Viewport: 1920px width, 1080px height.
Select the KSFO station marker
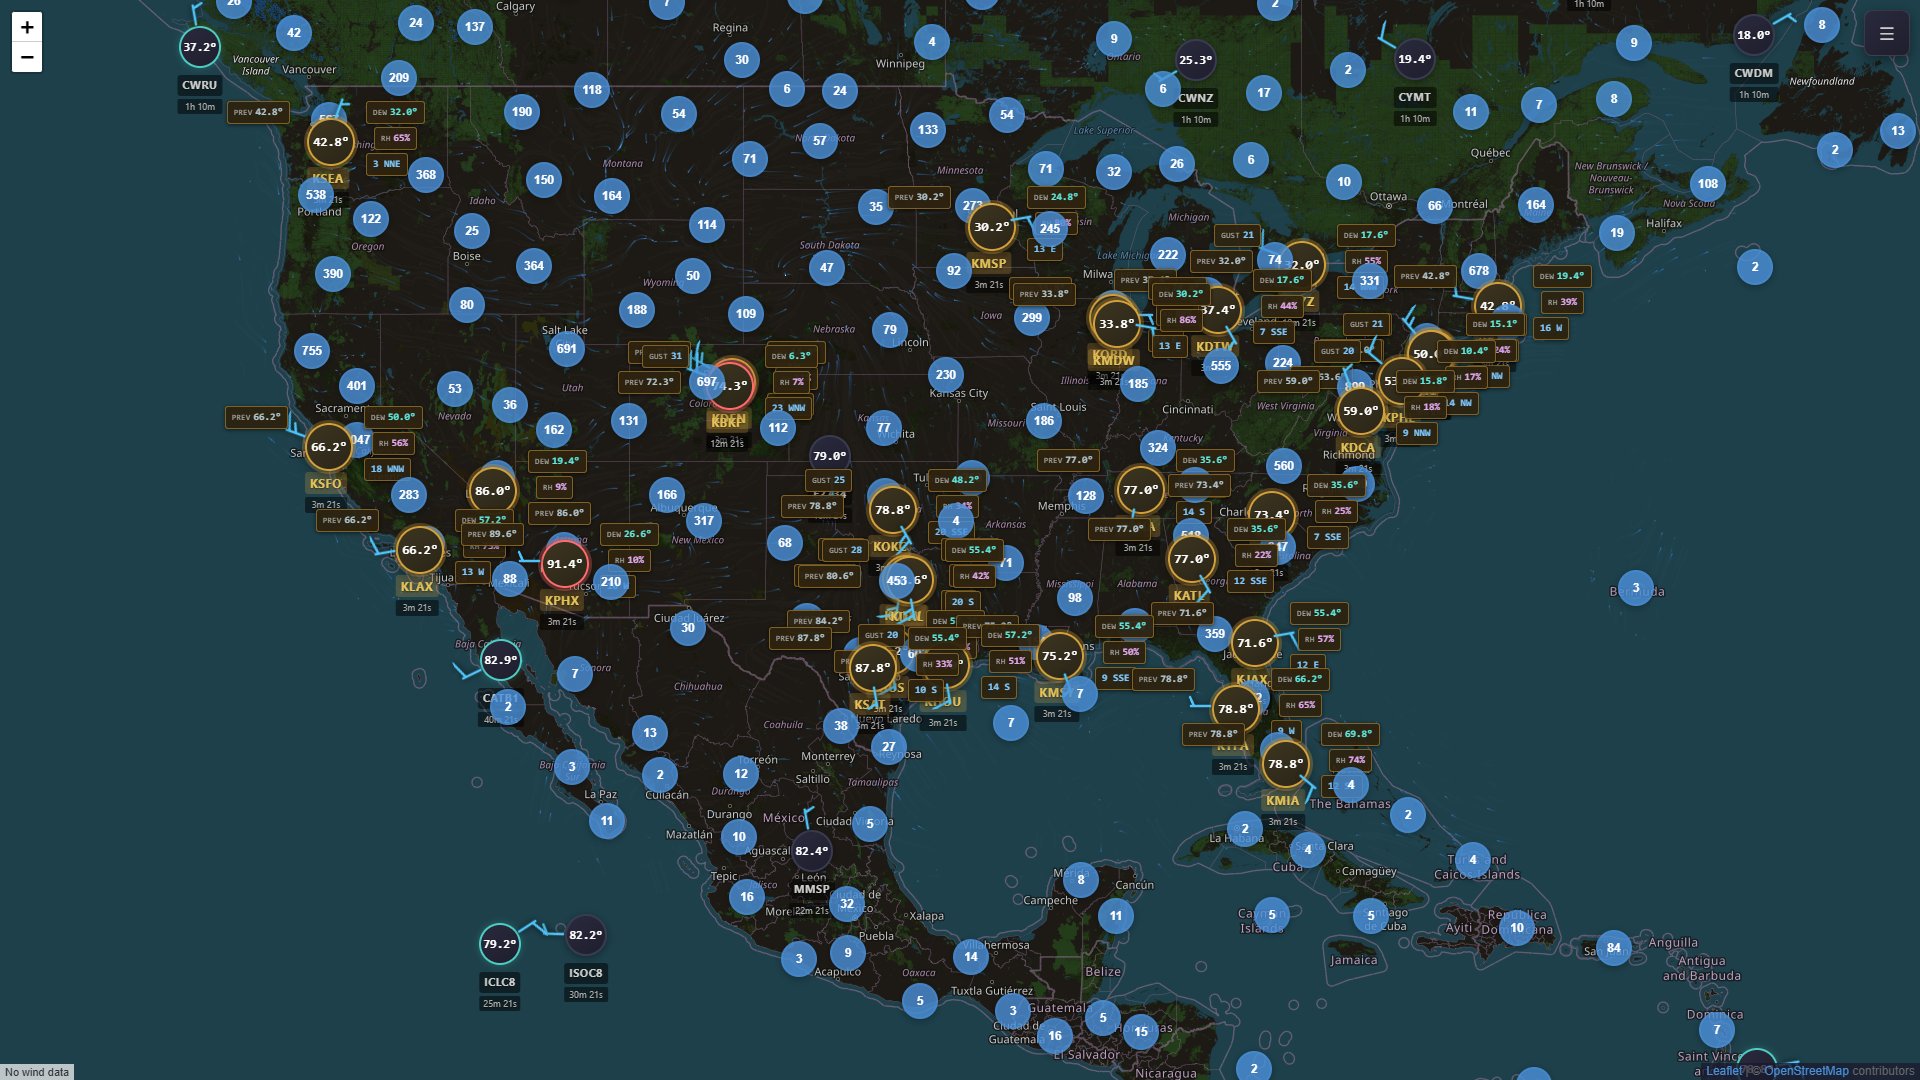[x=328, y=447]
